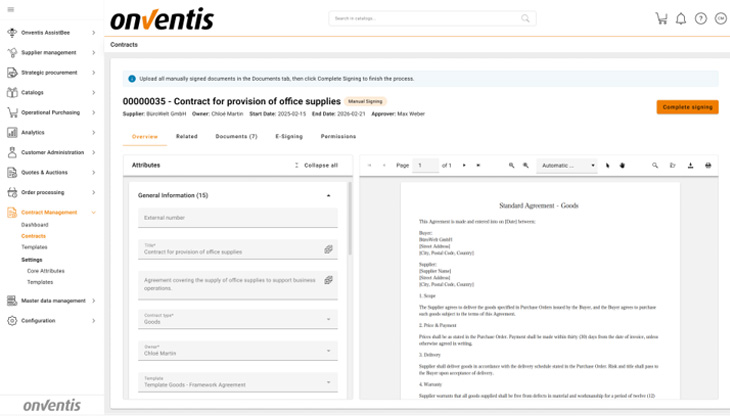Click the Complete signing button

coord(687,107)
